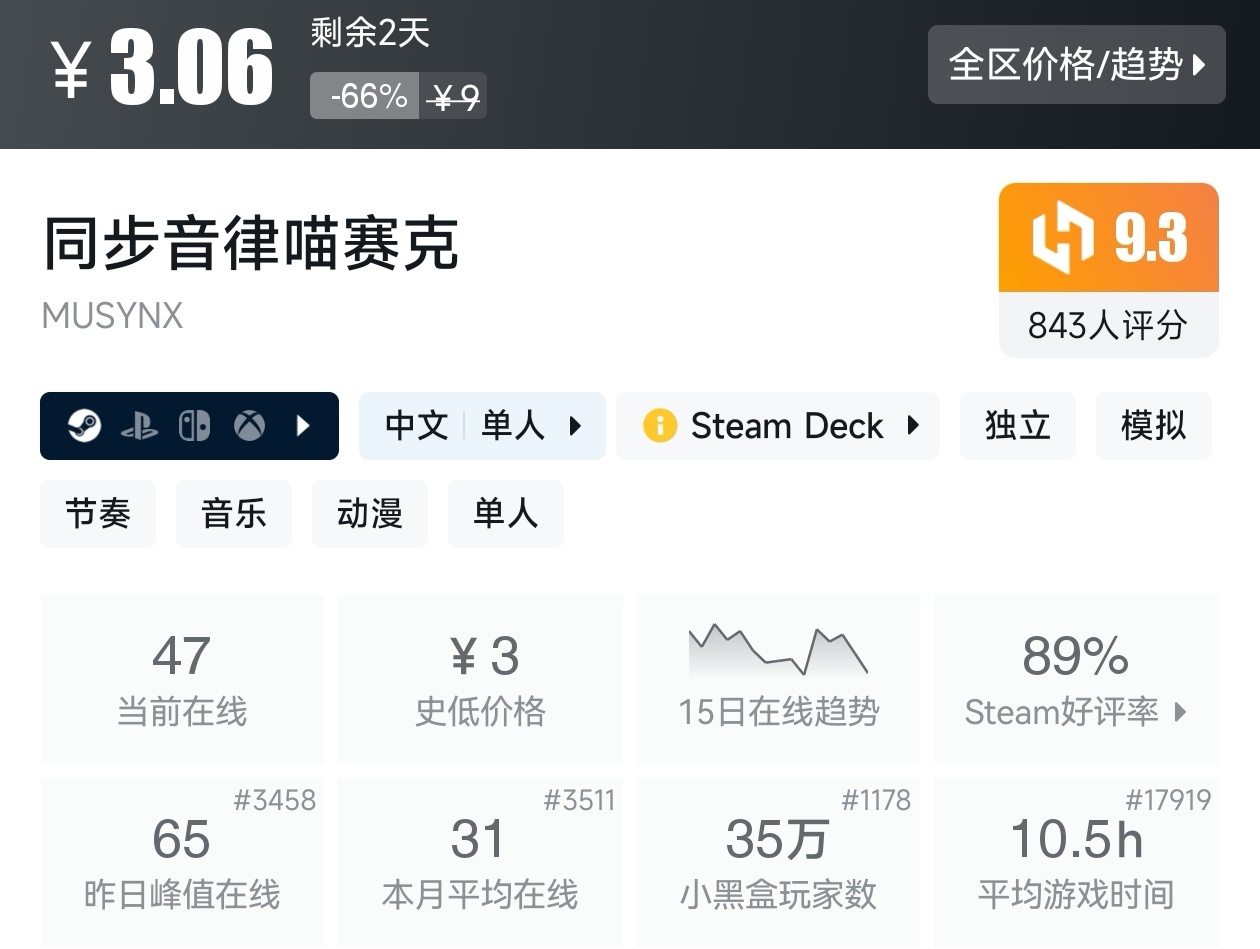
Task: Open the 史低价格 stat card
Action: pos(480,679)
